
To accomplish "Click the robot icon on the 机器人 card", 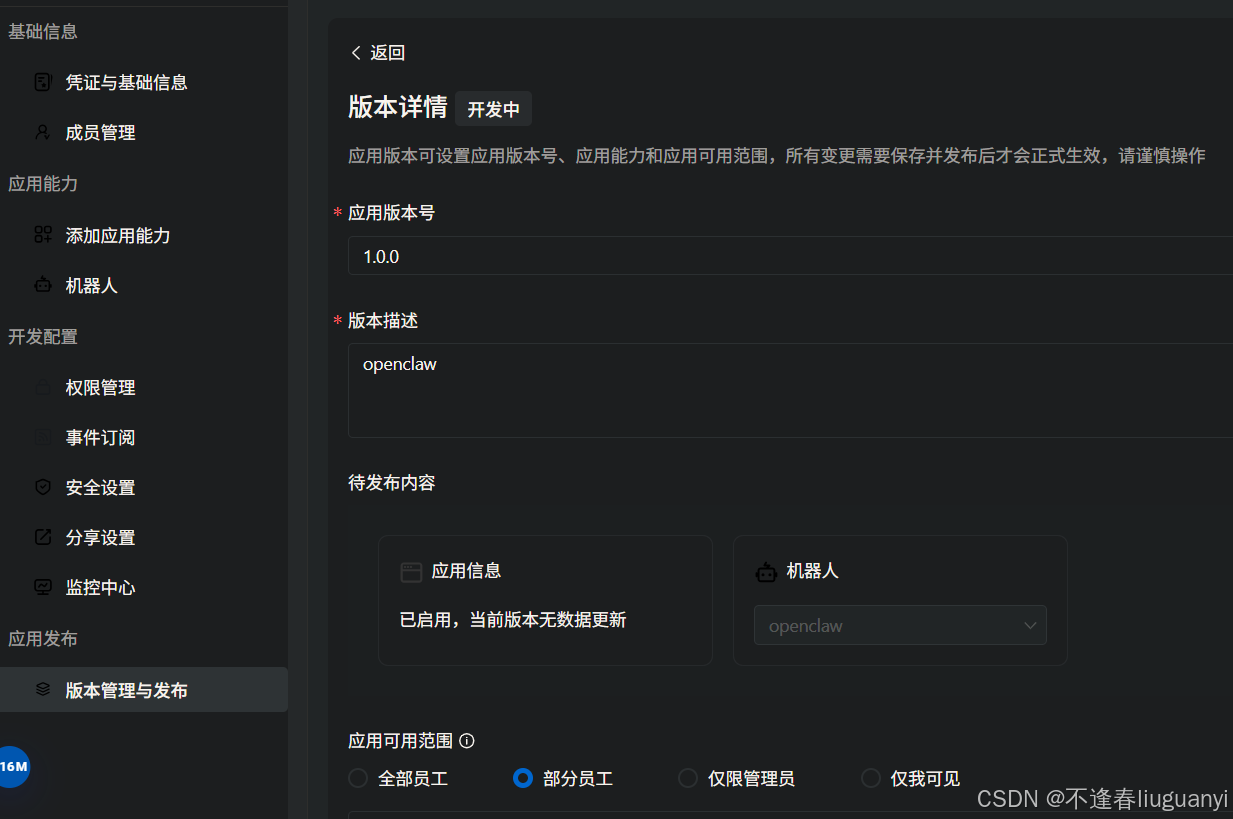I will (x=766, y=572).
